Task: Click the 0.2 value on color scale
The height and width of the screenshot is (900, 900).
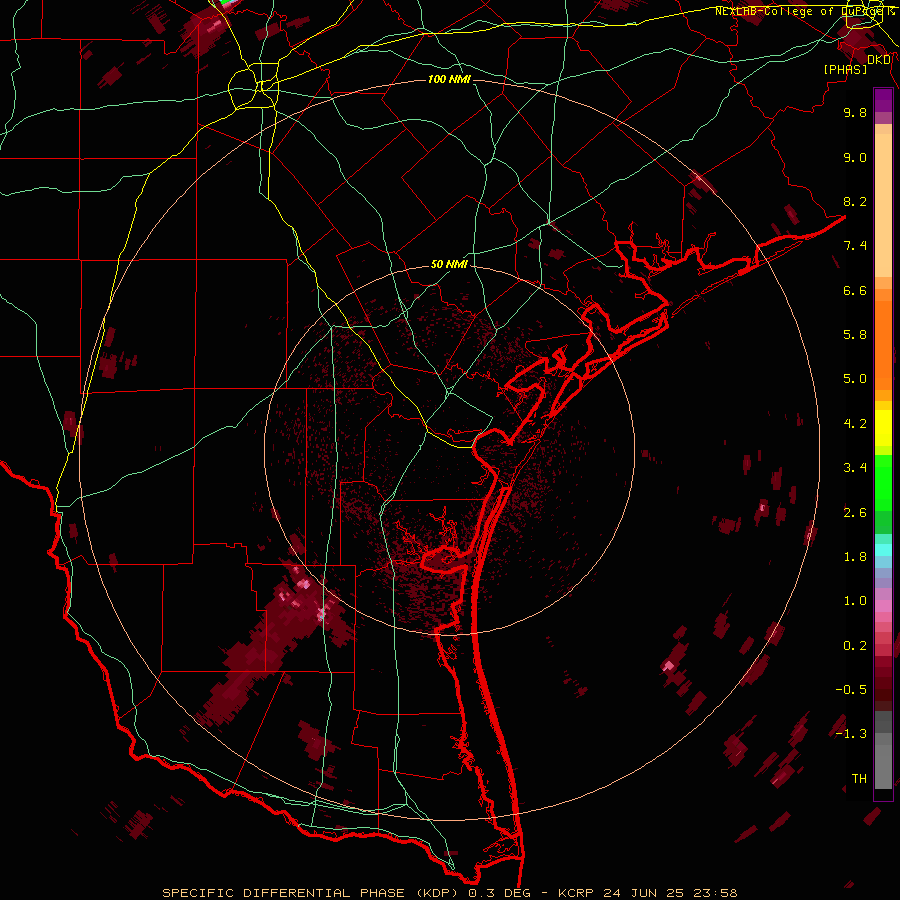Action: [855, 646]
